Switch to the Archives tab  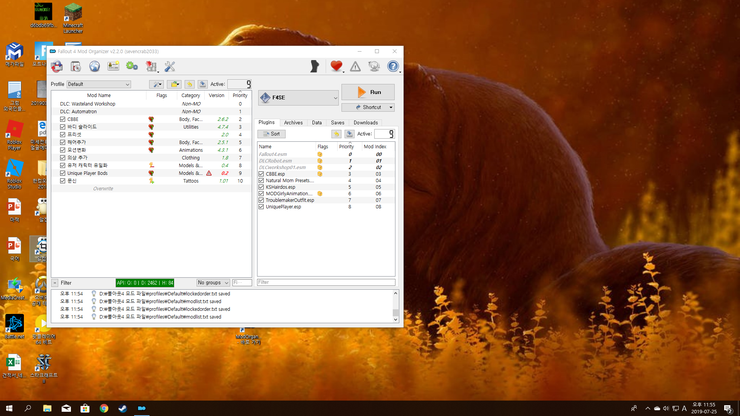[x=293, y=122]
